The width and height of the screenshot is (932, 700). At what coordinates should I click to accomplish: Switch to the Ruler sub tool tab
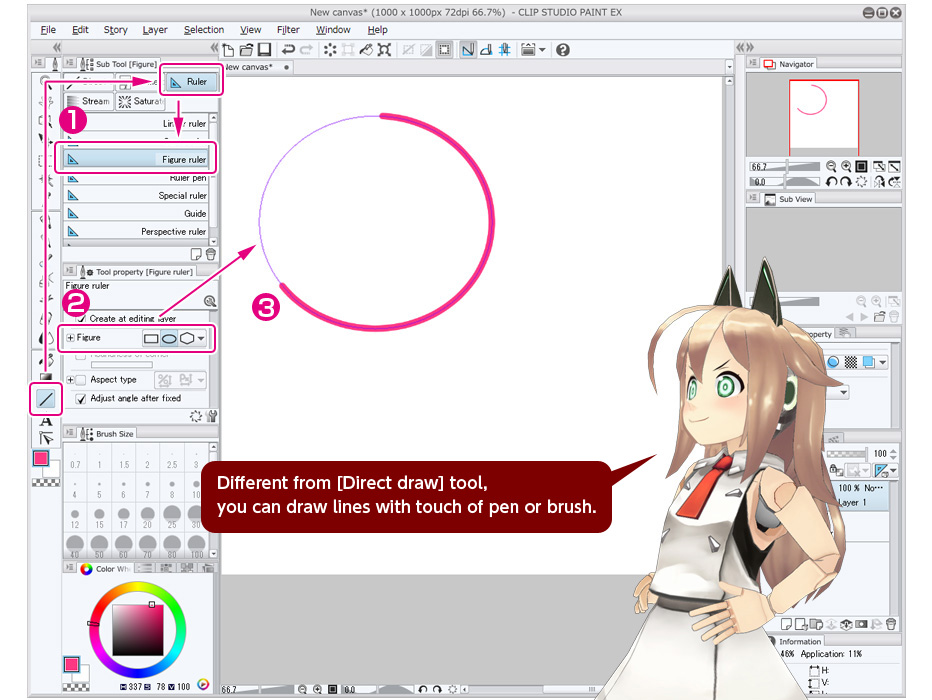click(189, 81)
